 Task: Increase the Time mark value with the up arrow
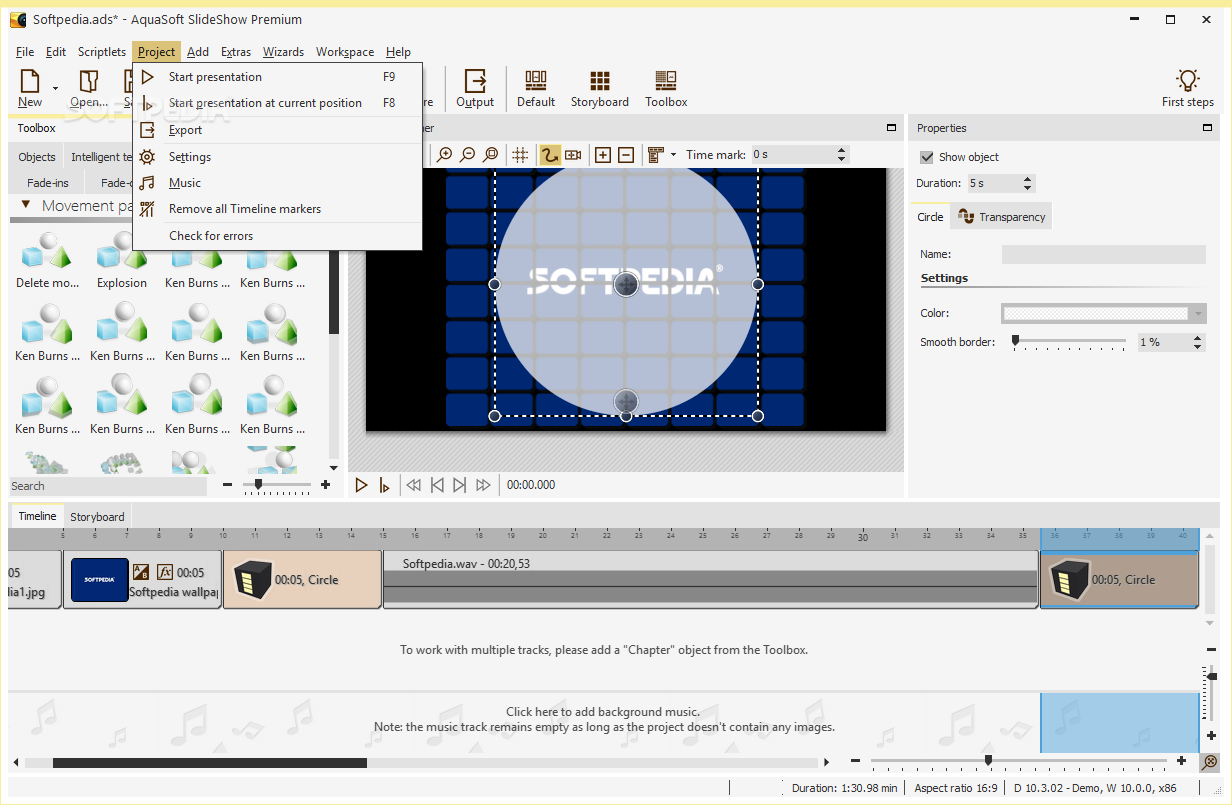tap(841, 151)
